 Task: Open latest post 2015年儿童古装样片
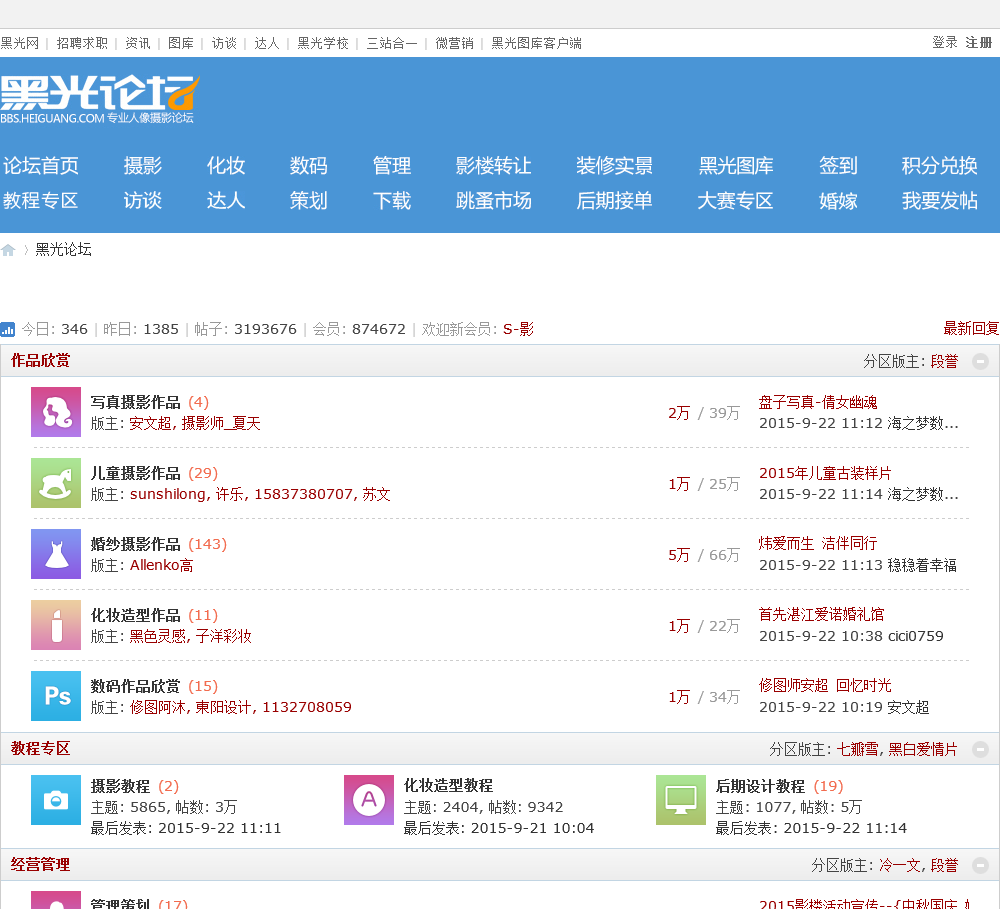(825, 473)
